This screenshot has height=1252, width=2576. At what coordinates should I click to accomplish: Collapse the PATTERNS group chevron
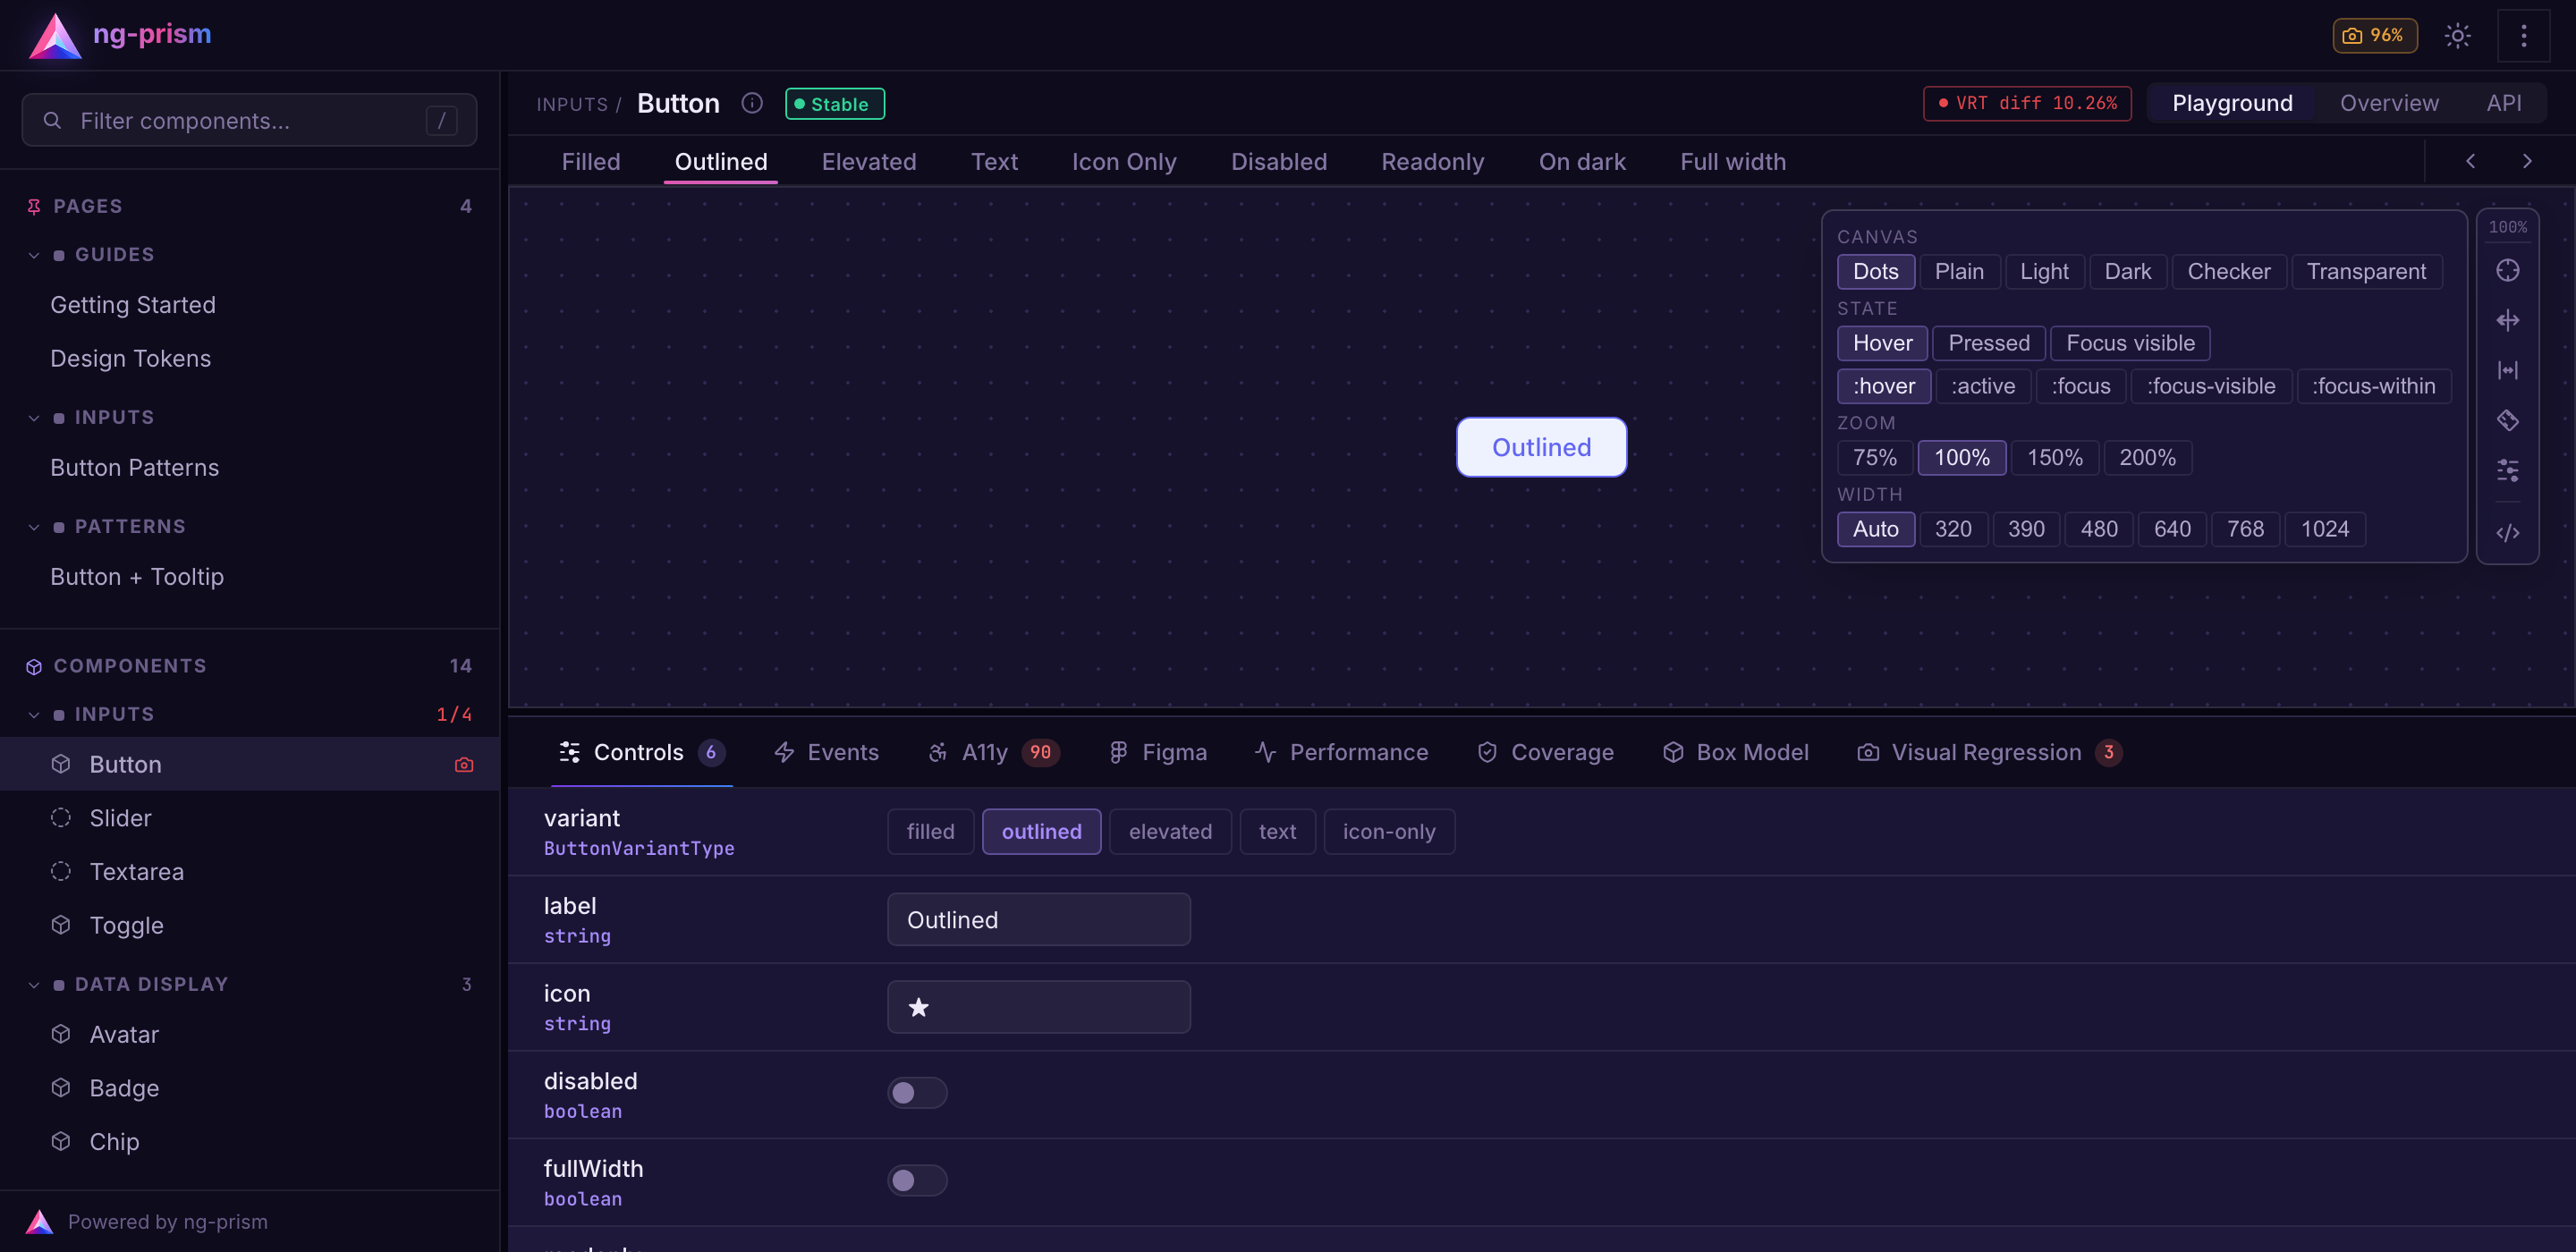tap(34, 527)
